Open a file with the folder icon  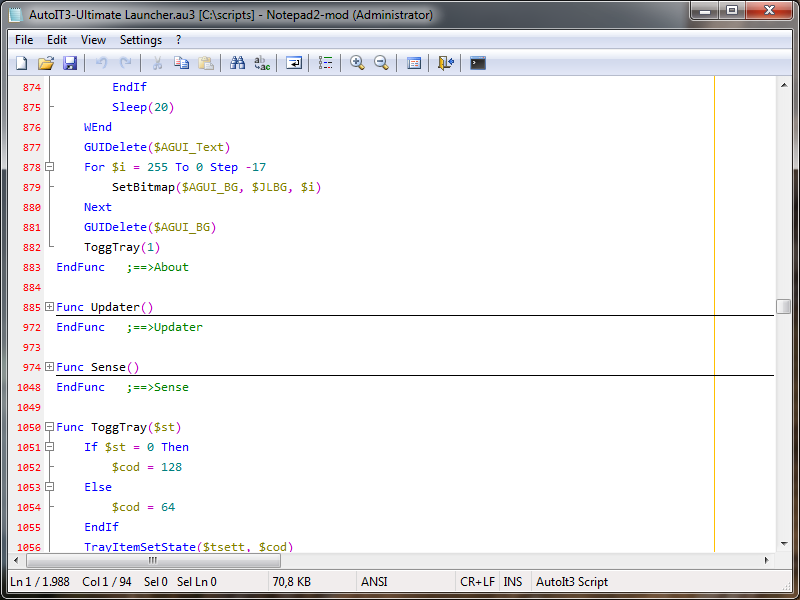coord(46,63)
